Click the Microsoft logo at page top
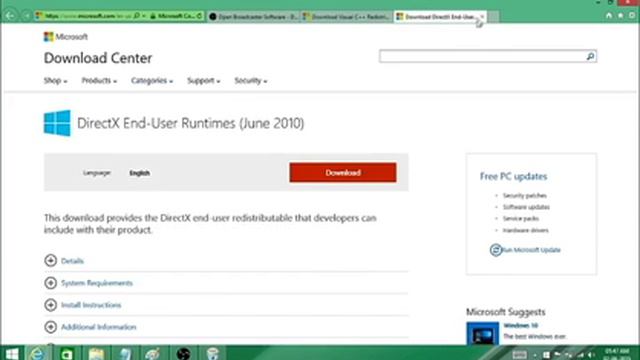Screen dimensions: 640x360 tap(66, 37)
